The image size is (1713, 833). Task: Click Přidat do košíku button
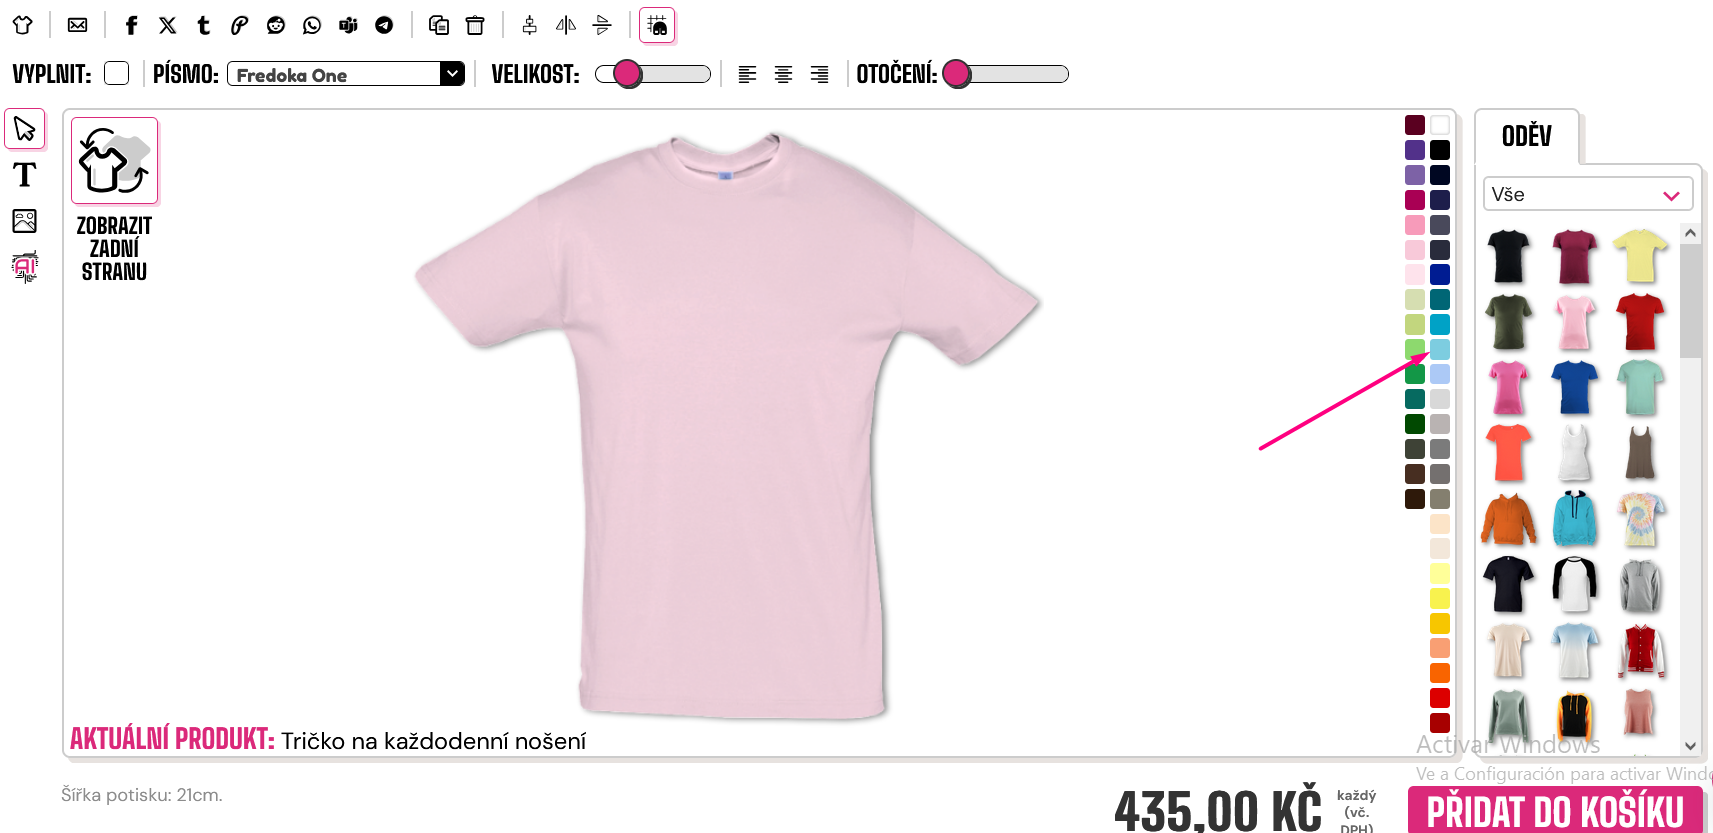[x=1554, y=810]
